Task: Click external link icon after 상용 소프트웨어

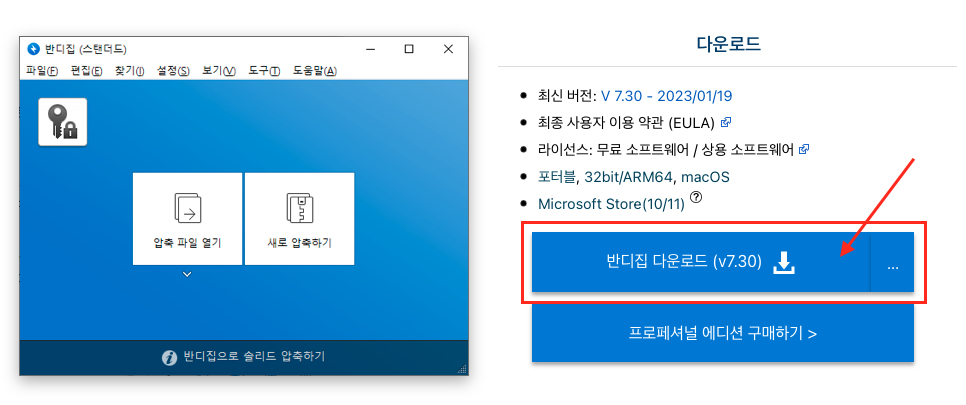Action: click(x=804, y=149)
